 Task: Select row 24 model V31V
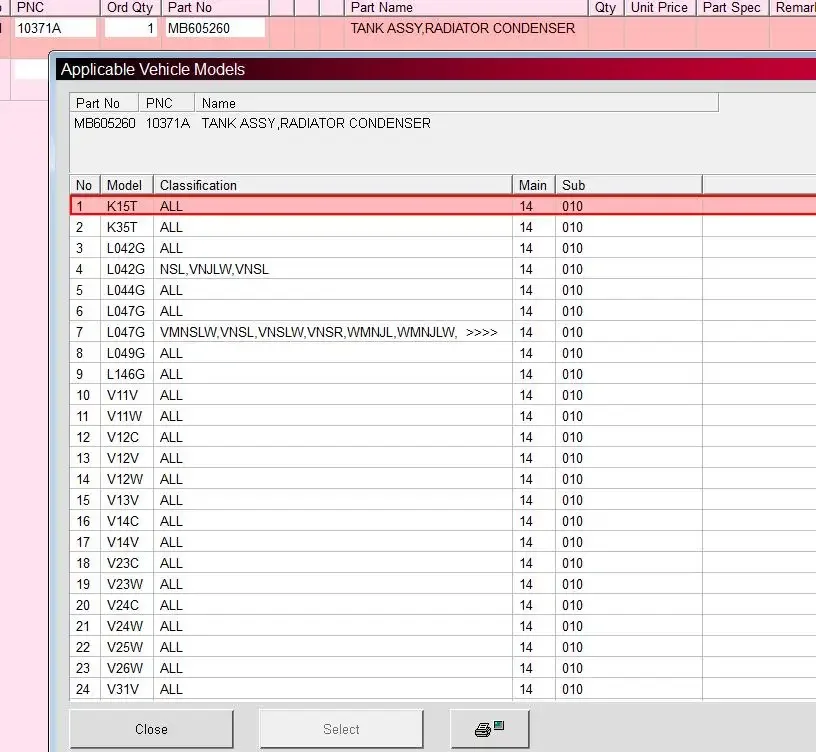coord(443,689)
